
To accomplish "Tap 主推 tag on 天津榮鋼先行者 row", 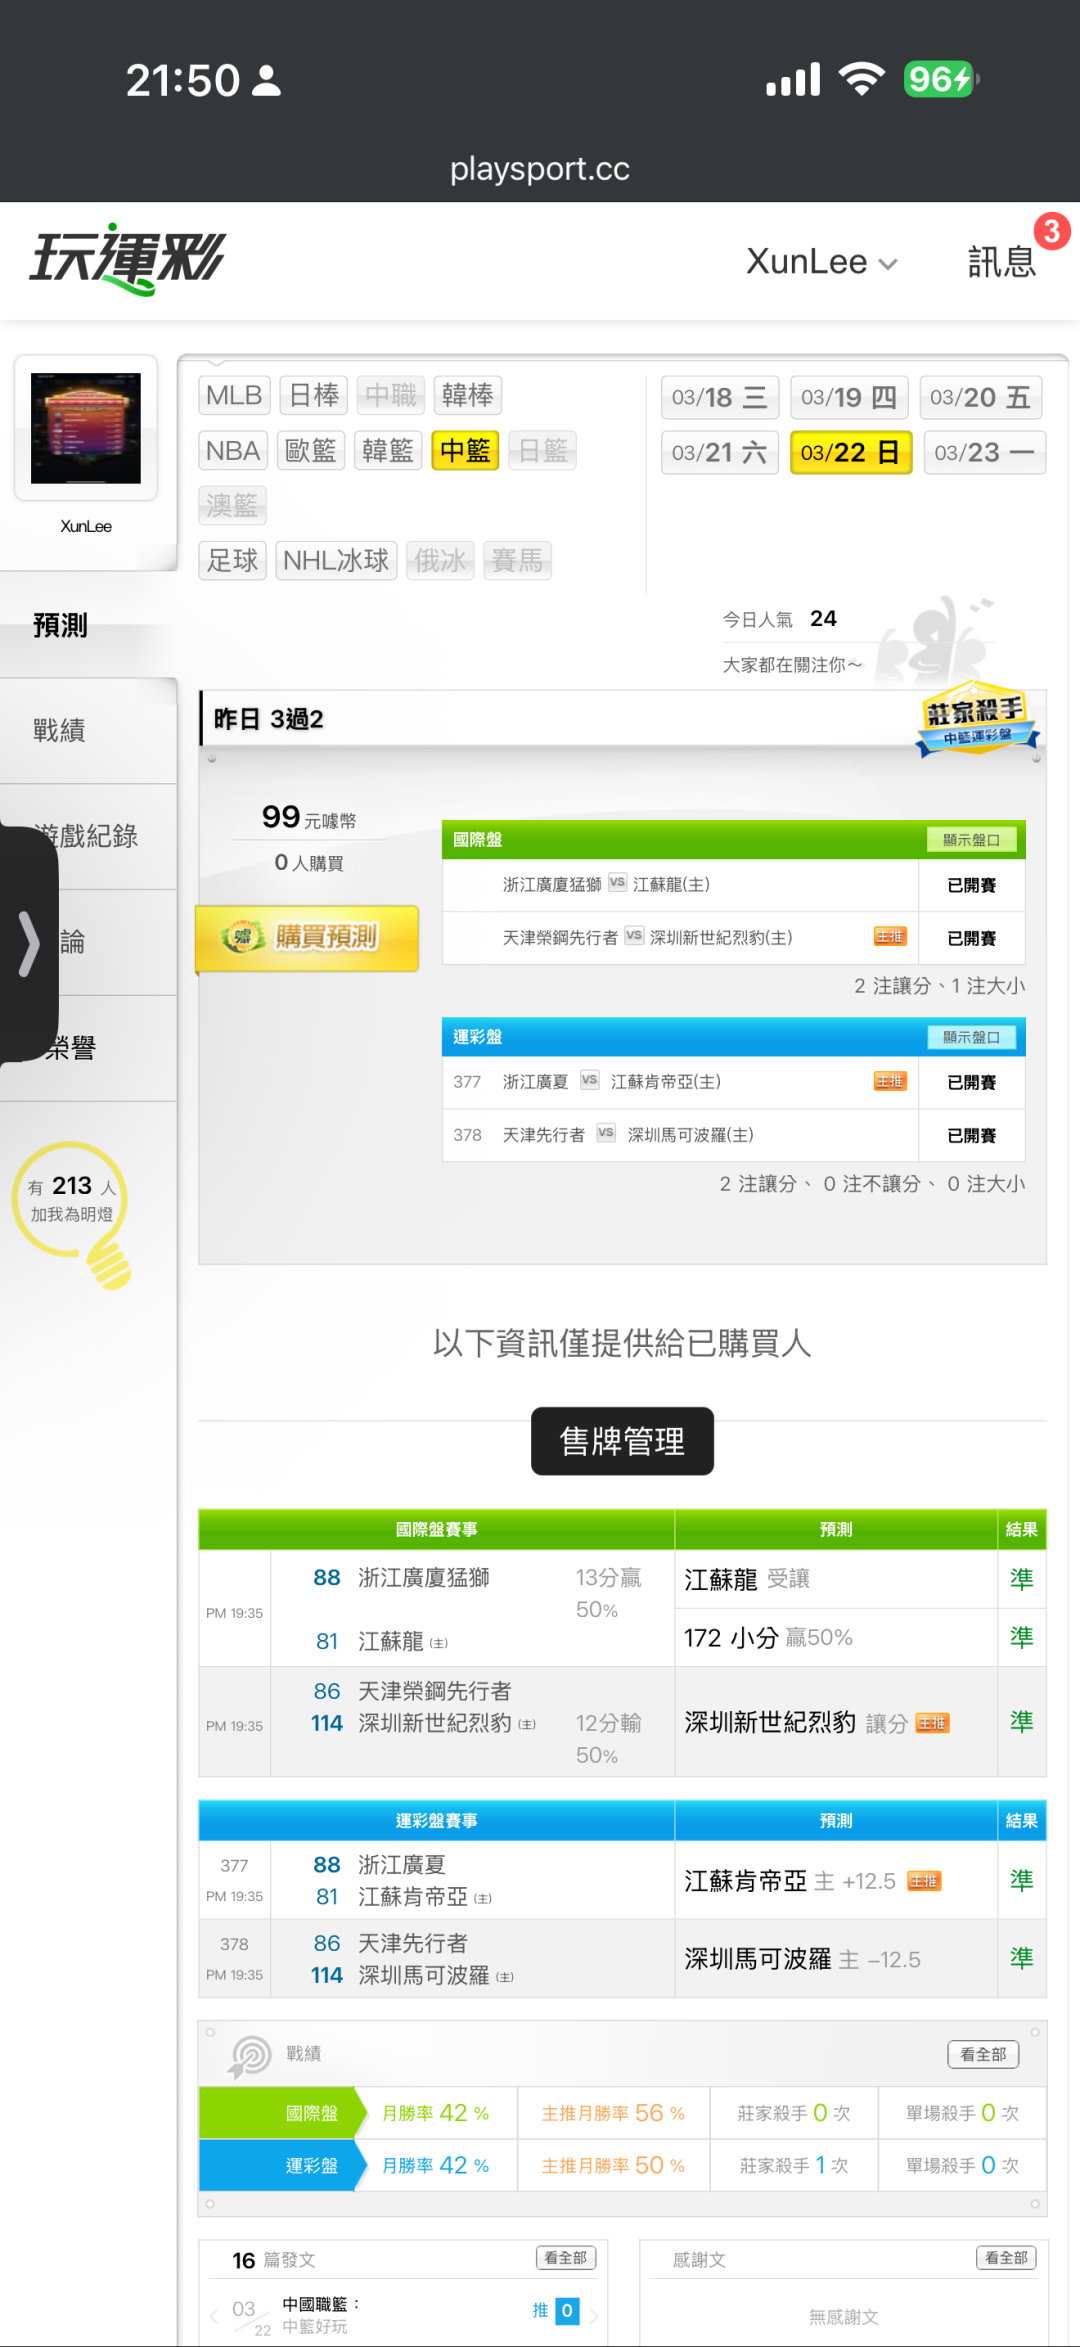I will click(x=890, y=937).
